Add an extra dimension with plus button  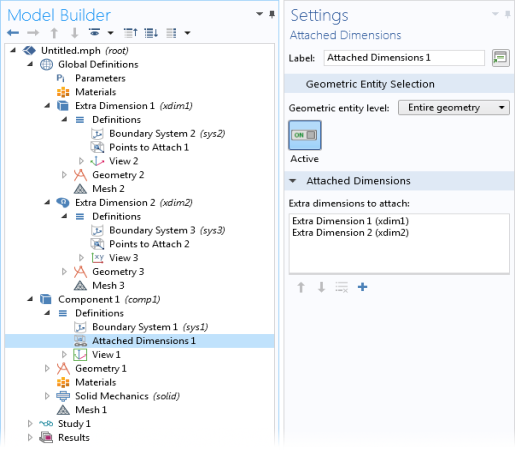362,287
